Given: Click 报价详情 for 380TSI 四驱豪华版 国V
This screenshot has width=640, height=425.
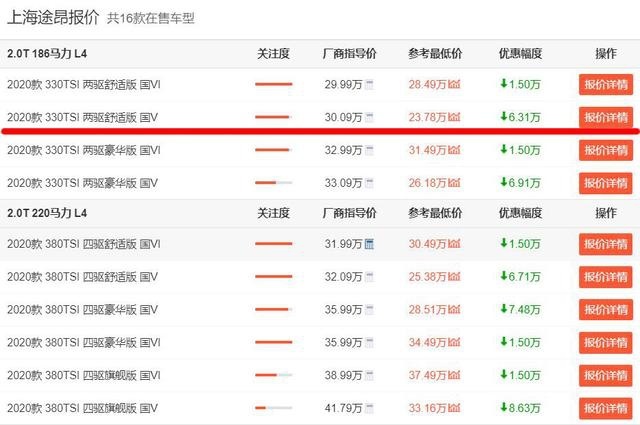Looking at the screenshot, I should coord(606,309).
